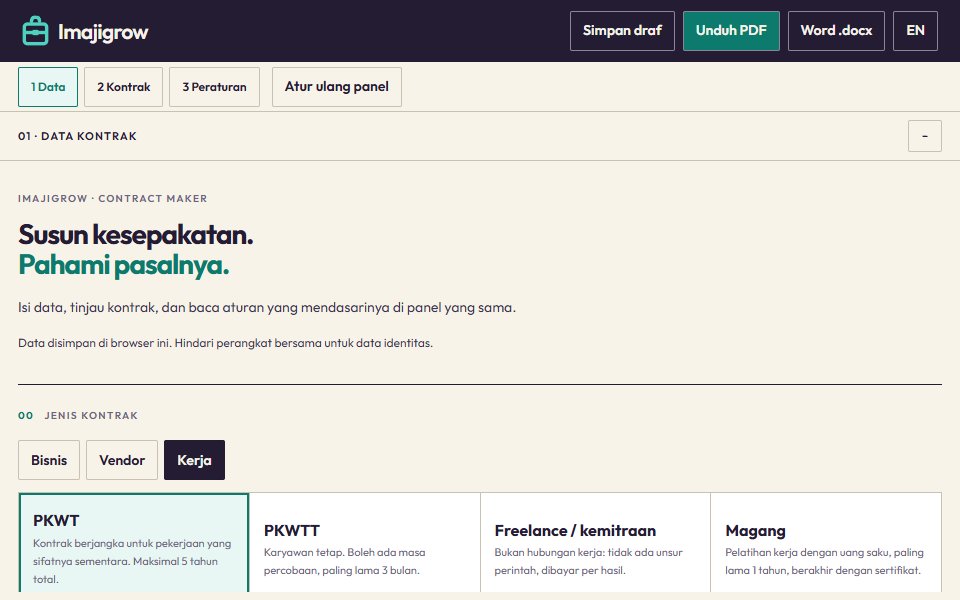The width and height of the screenshot is (960, 600).
Task: Click the 01 · Data Kontrak panel header
Action: [77, 136]
